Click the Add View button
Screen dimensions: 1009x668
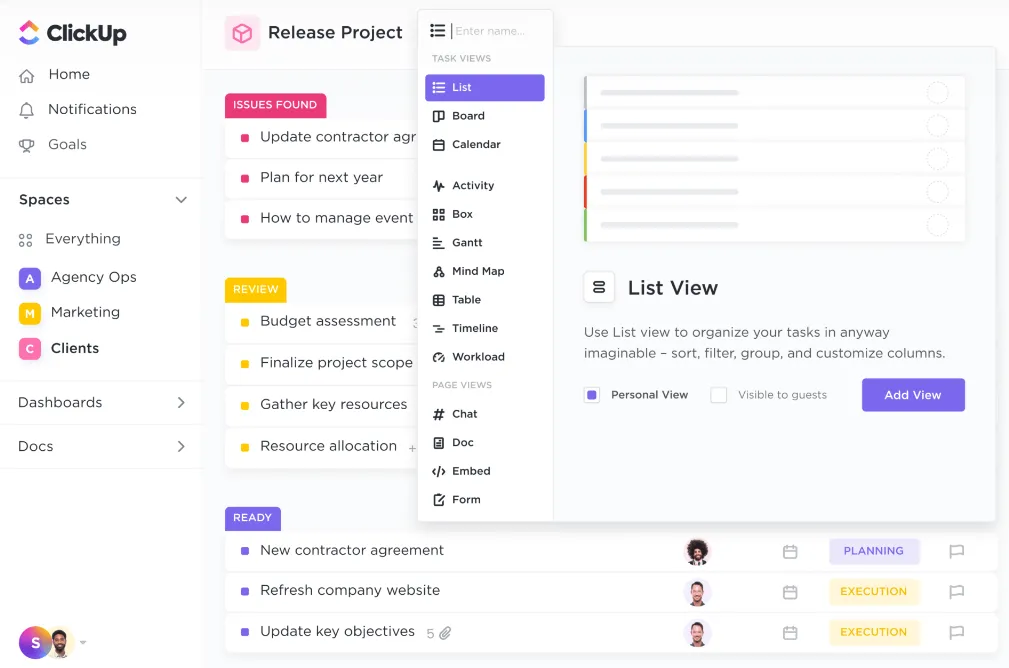coord(913,395)
